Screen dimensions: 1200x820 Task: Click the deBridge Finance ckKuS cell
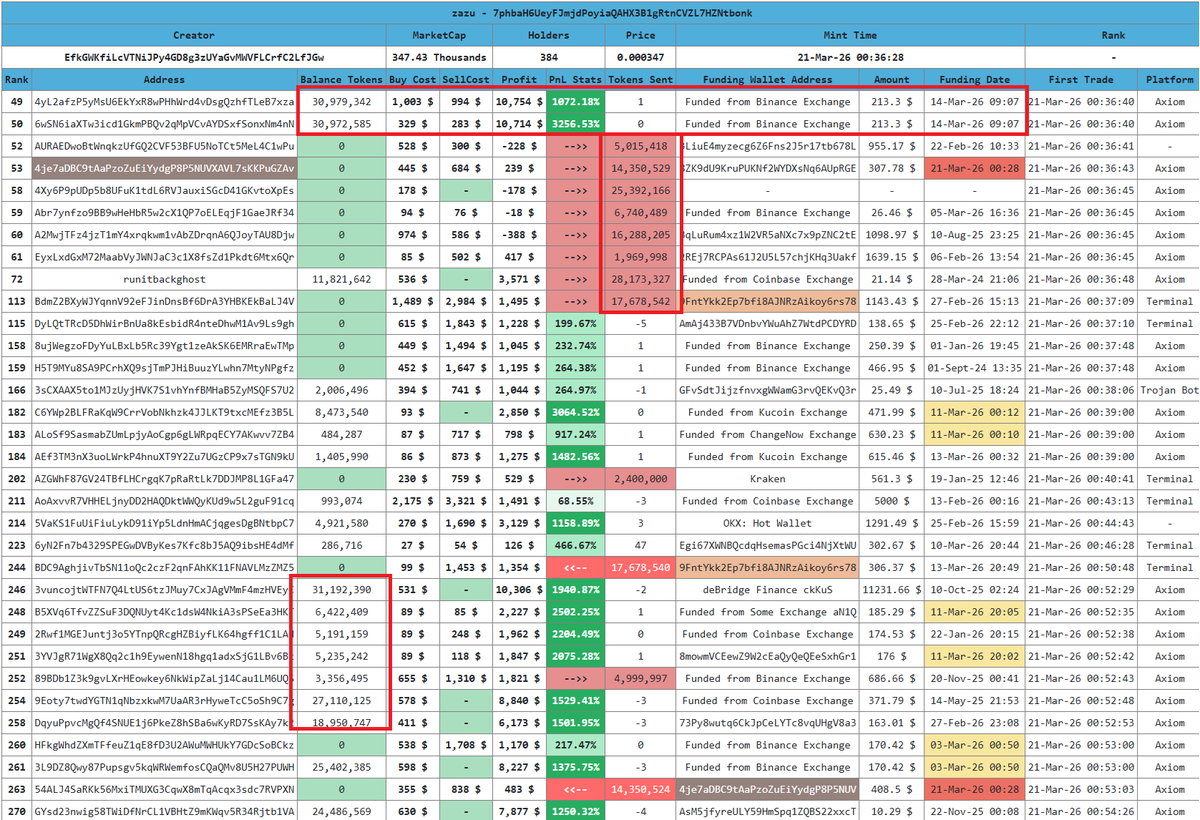768,590
